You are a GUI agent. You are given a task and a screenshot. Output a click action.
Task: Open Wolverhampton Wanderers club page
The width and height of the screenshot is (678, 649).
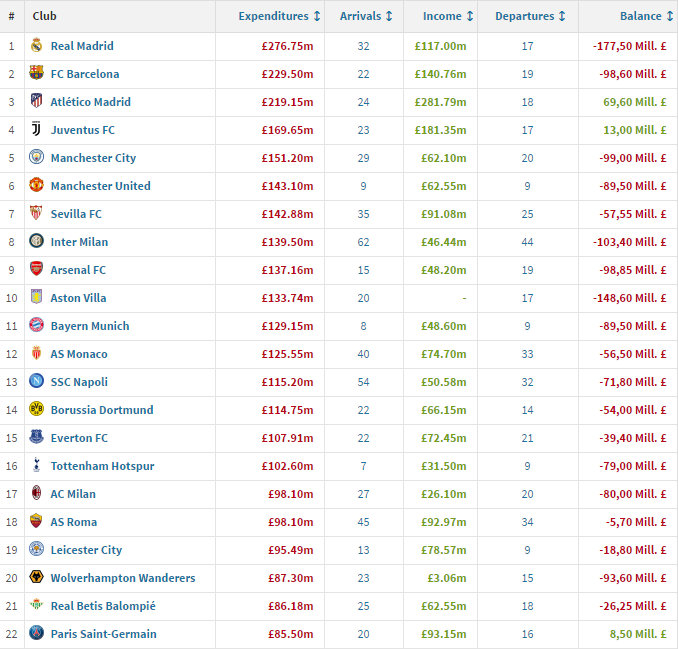click(x=123, y=578)
